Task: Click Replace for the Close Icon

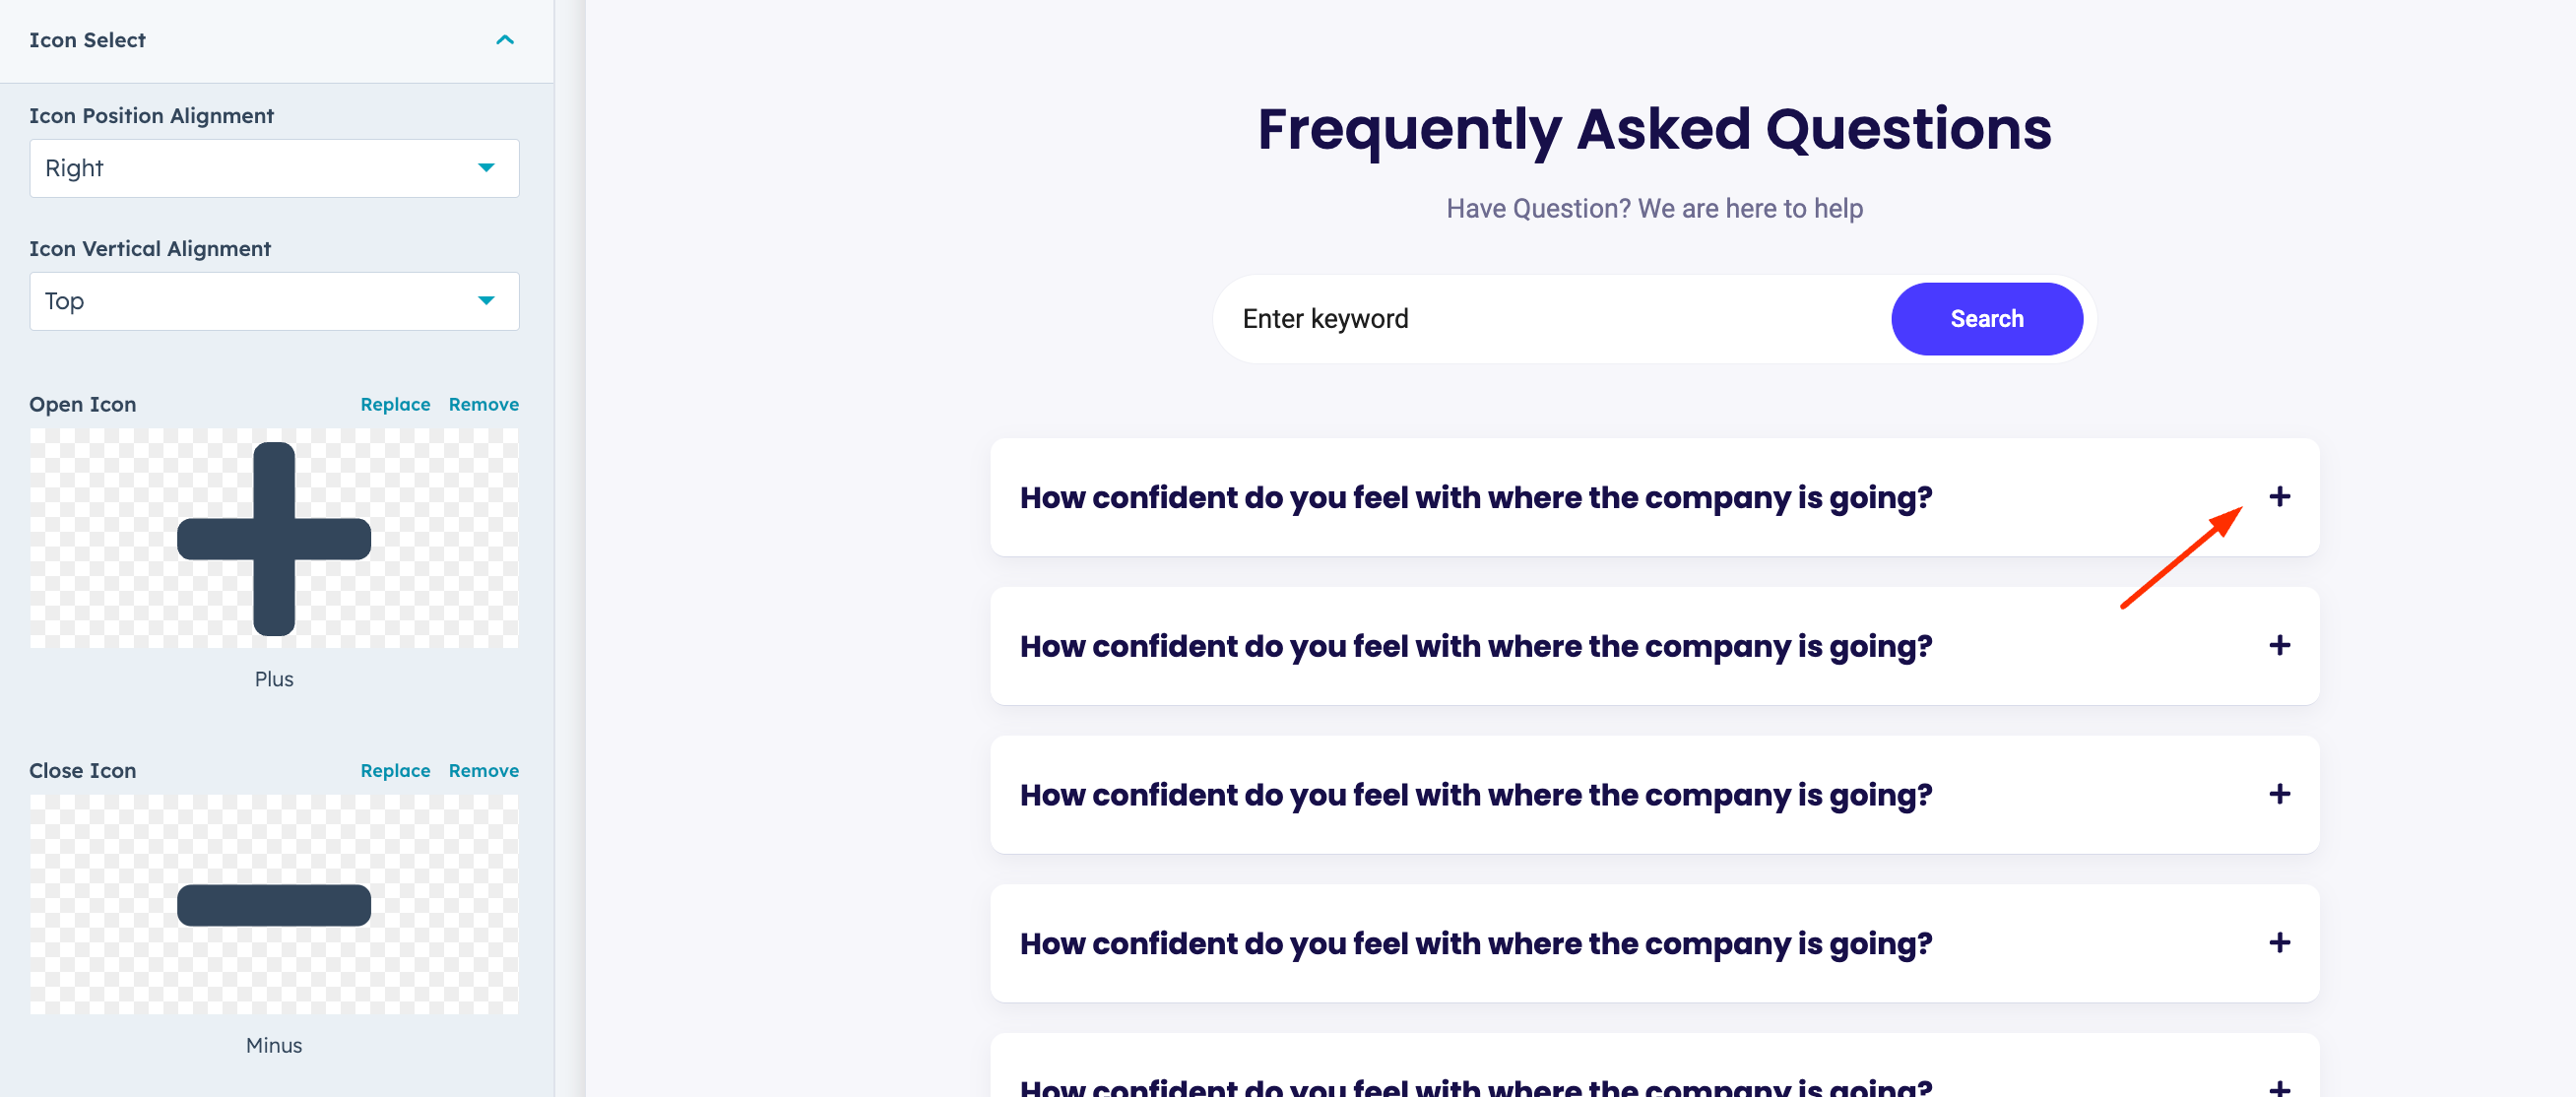Action: pos(395,770)
